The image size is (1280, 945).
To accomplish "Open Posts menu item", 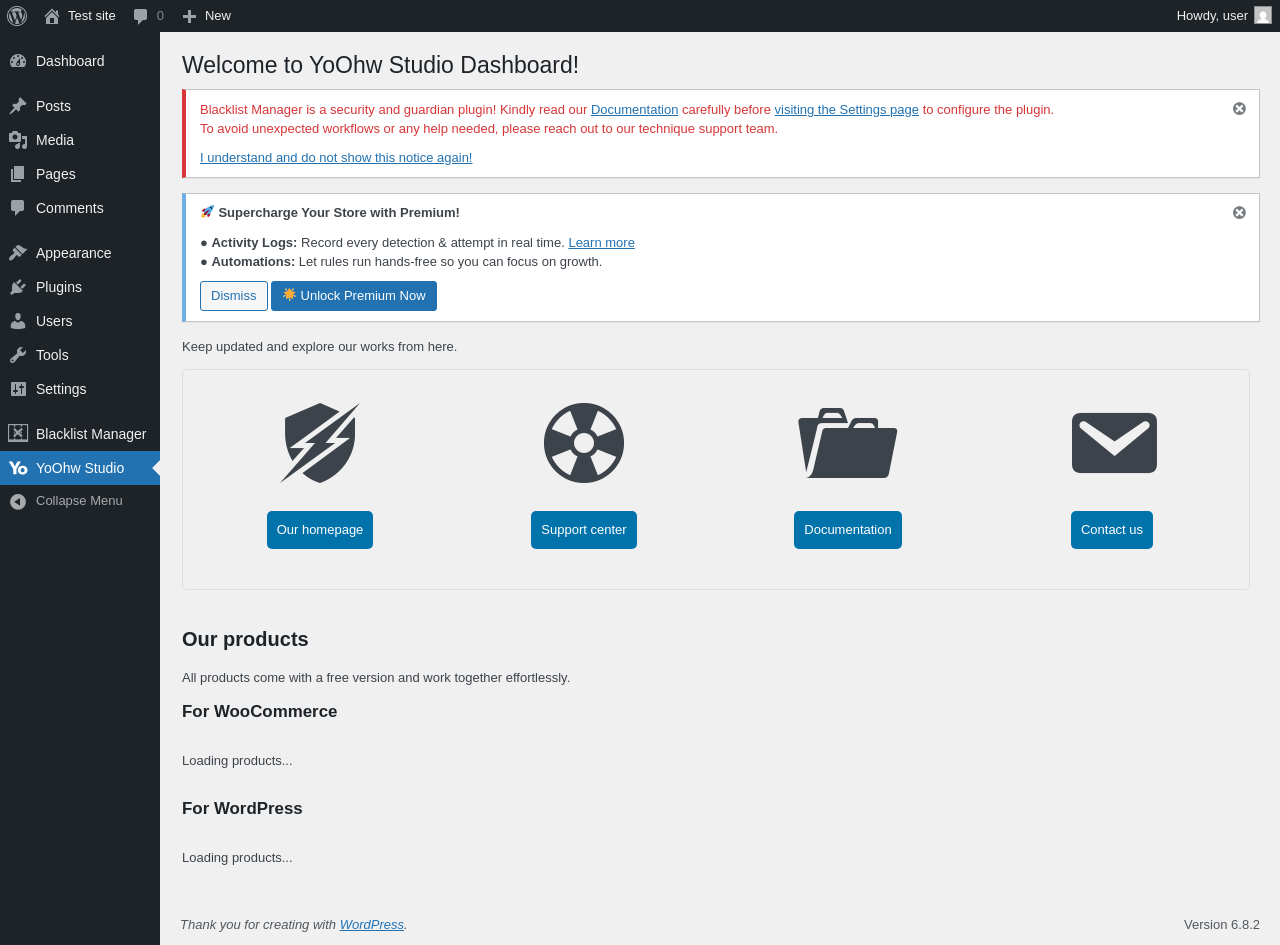I will tap(80, 106).
